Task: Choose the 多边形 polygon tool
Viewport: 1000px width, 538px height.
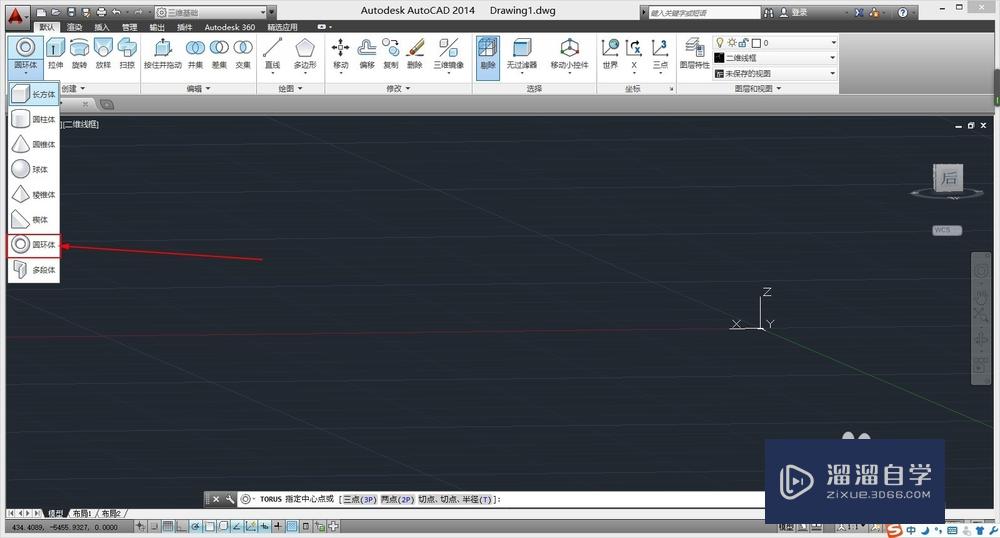Action: [x=305, y=54]
